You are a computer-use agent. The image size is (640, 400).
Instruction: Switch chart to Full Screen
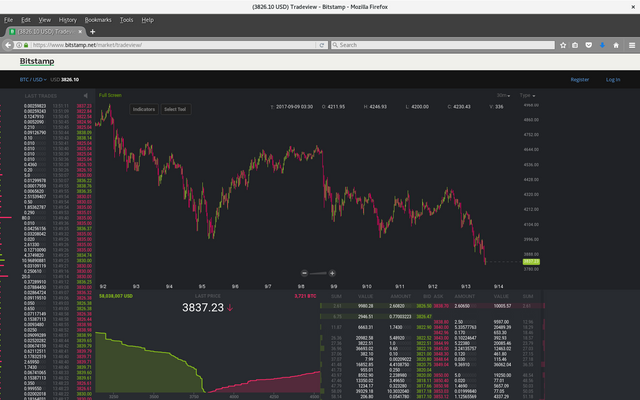coord(110,95)
